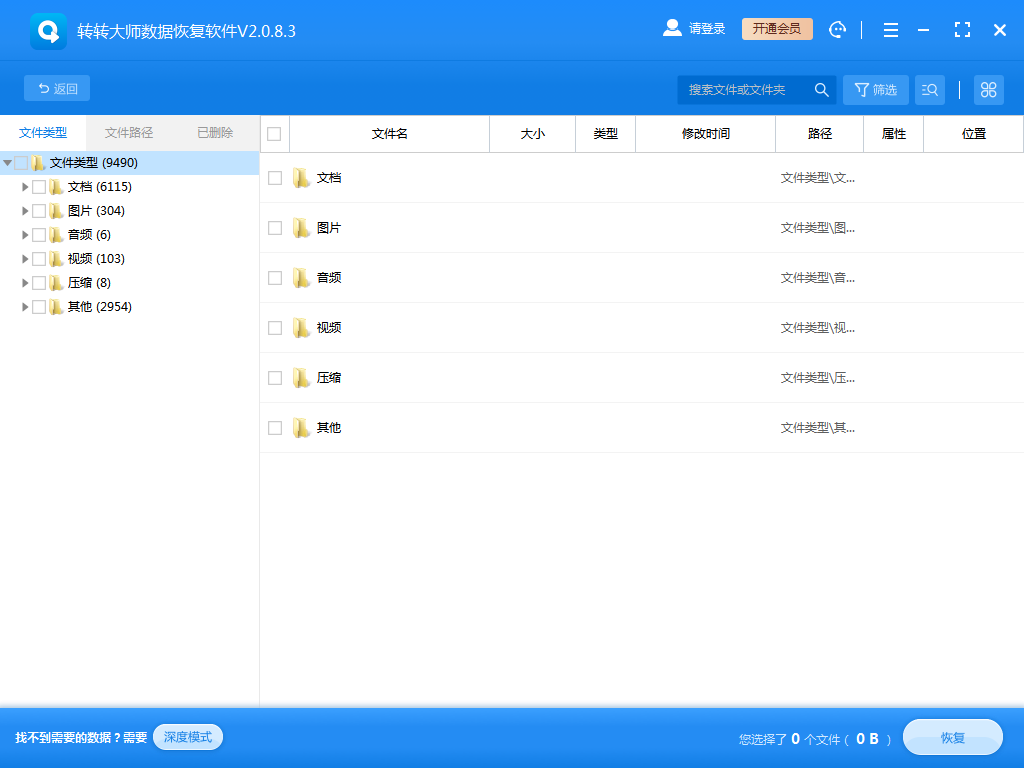1024x768 pixels.
Task: Open the advanced search icon beside filter
Action: click(929, 89)
